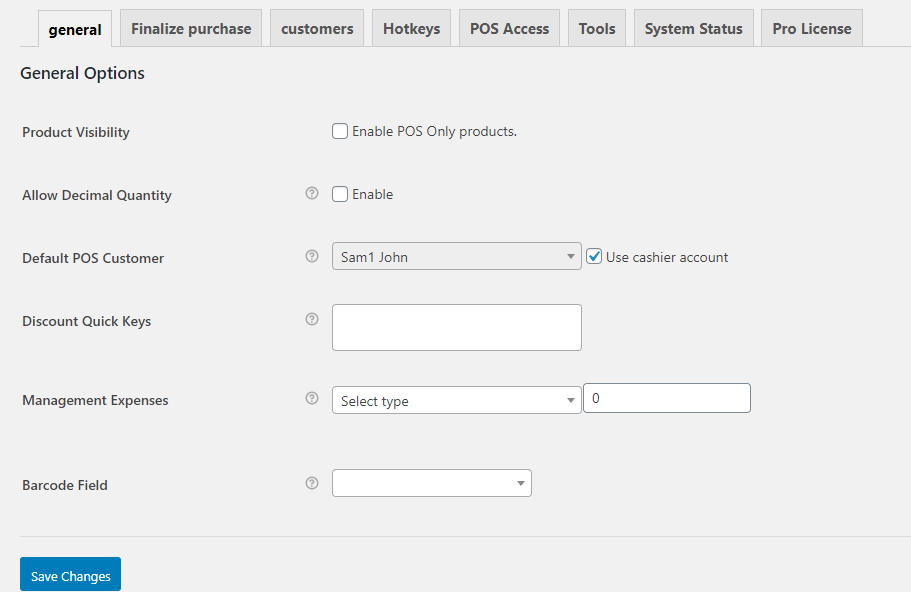Open the Default POS Customer dropdown showing Sam1 John

456,256
